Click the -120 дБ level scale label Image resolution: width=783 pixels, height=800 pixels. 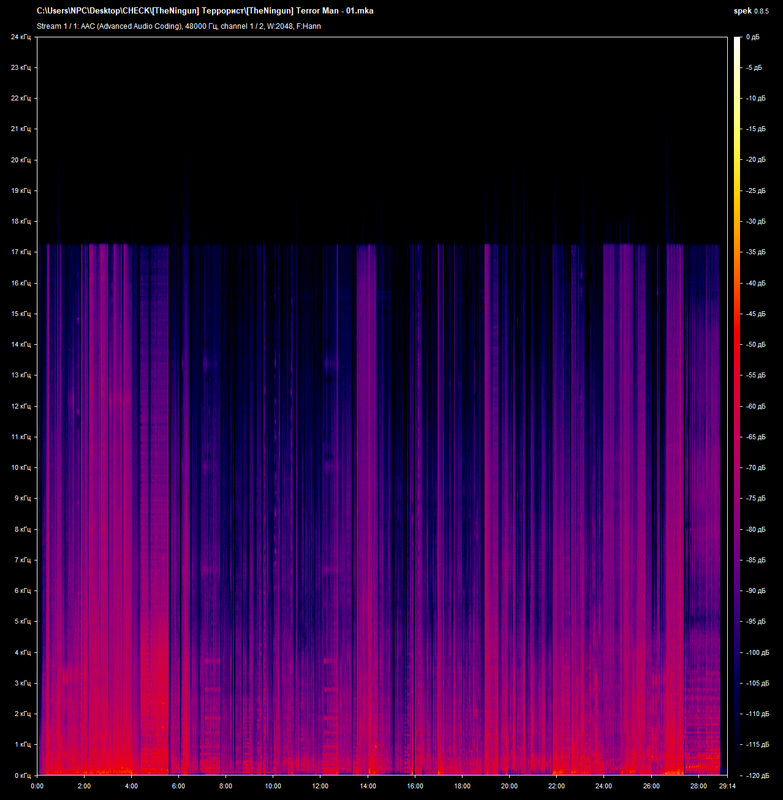[x=757, y=776]
